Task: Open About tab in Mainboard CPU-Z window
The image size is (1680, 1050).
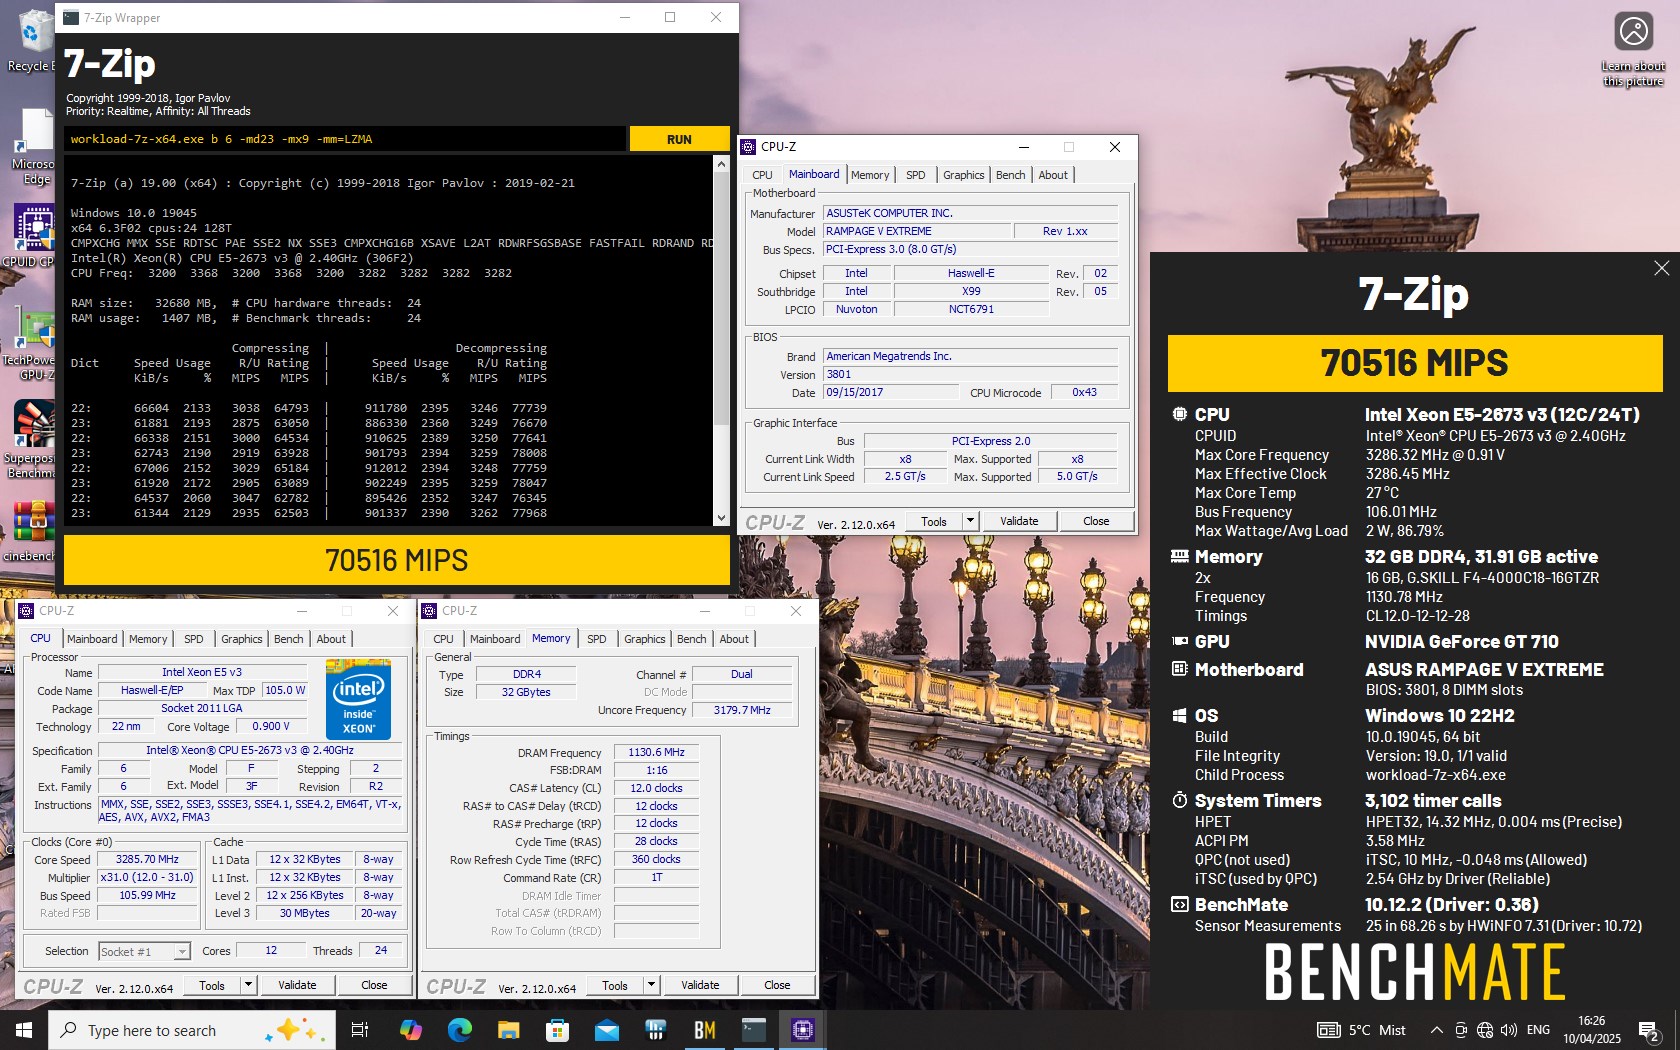Action: 1053,175
